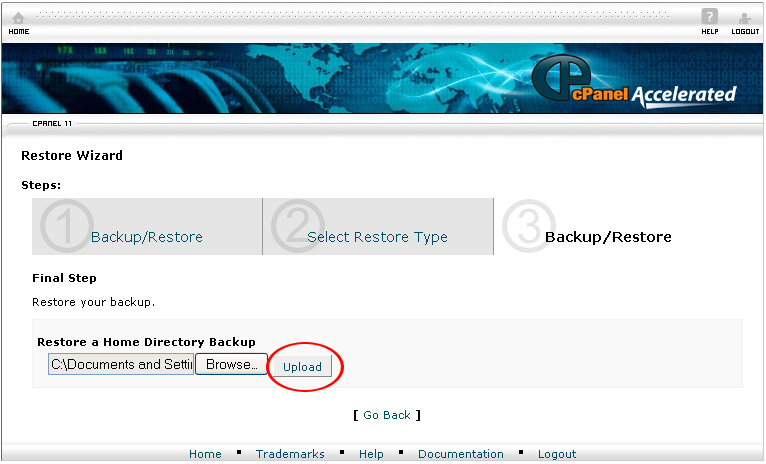Click the Go Back link
The width and height of the screenshot is (766, 464).
pyautogui.click(x=386, y=415)
